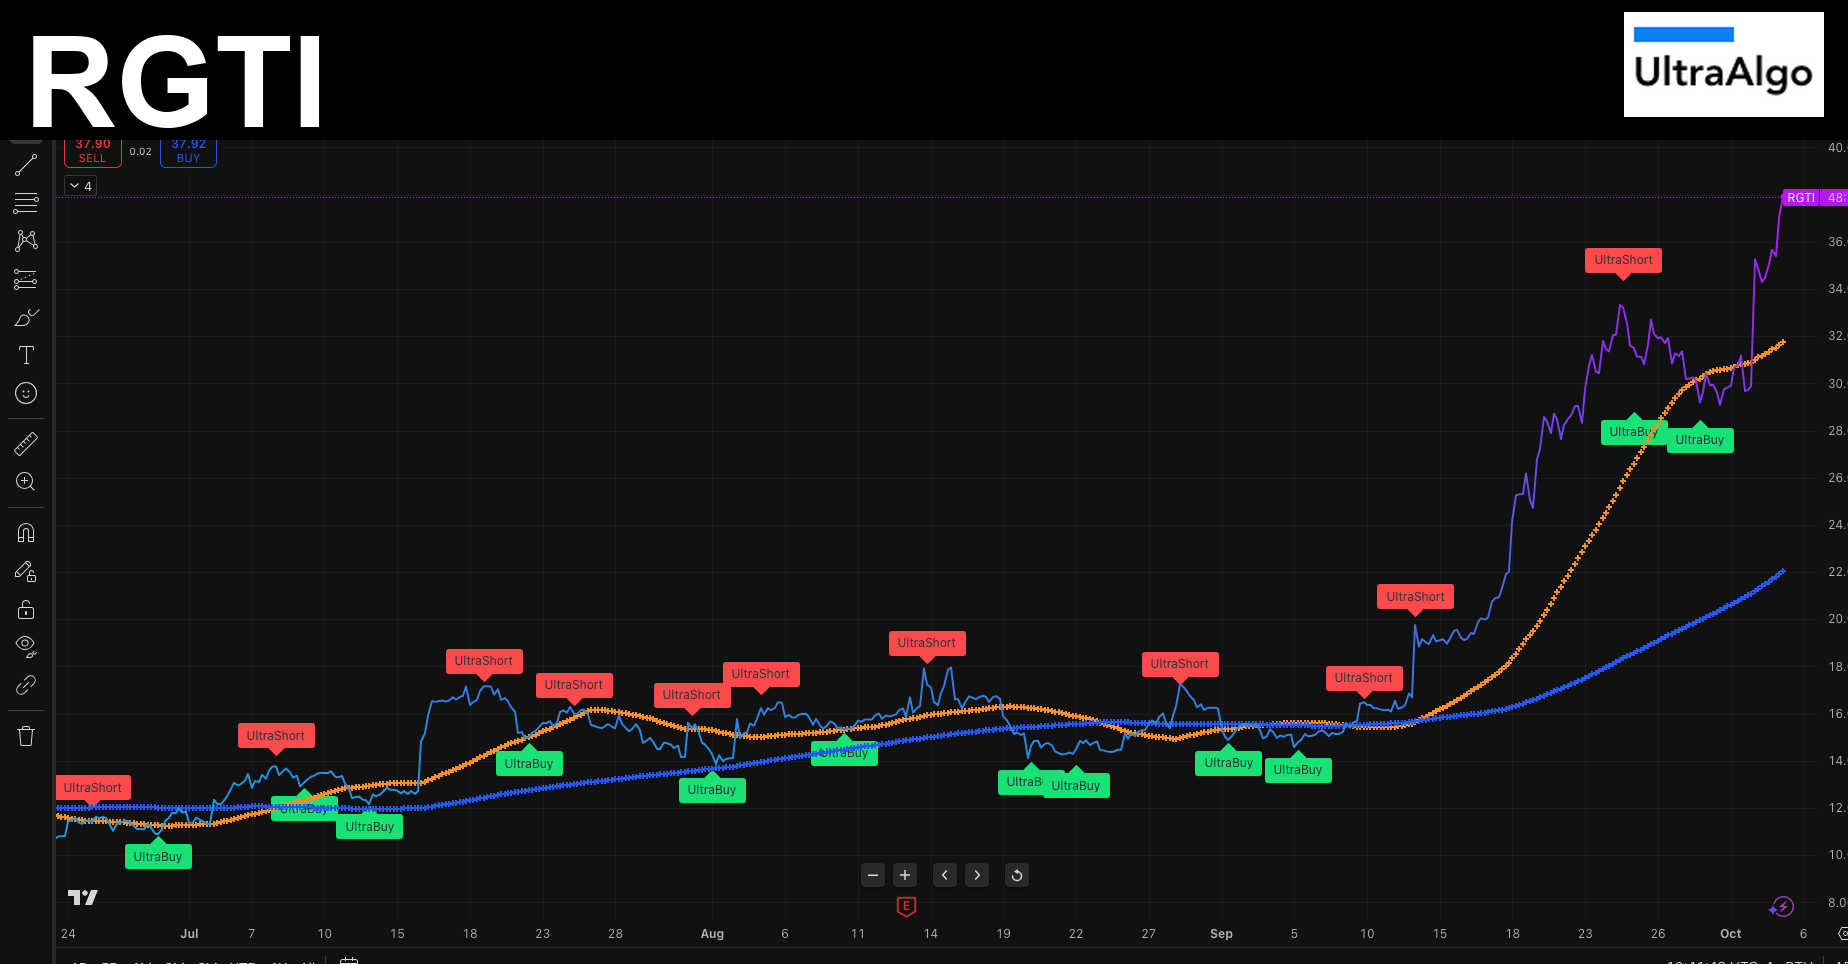Click the UltraBuy label near Sep 29

click(1700, 440)
